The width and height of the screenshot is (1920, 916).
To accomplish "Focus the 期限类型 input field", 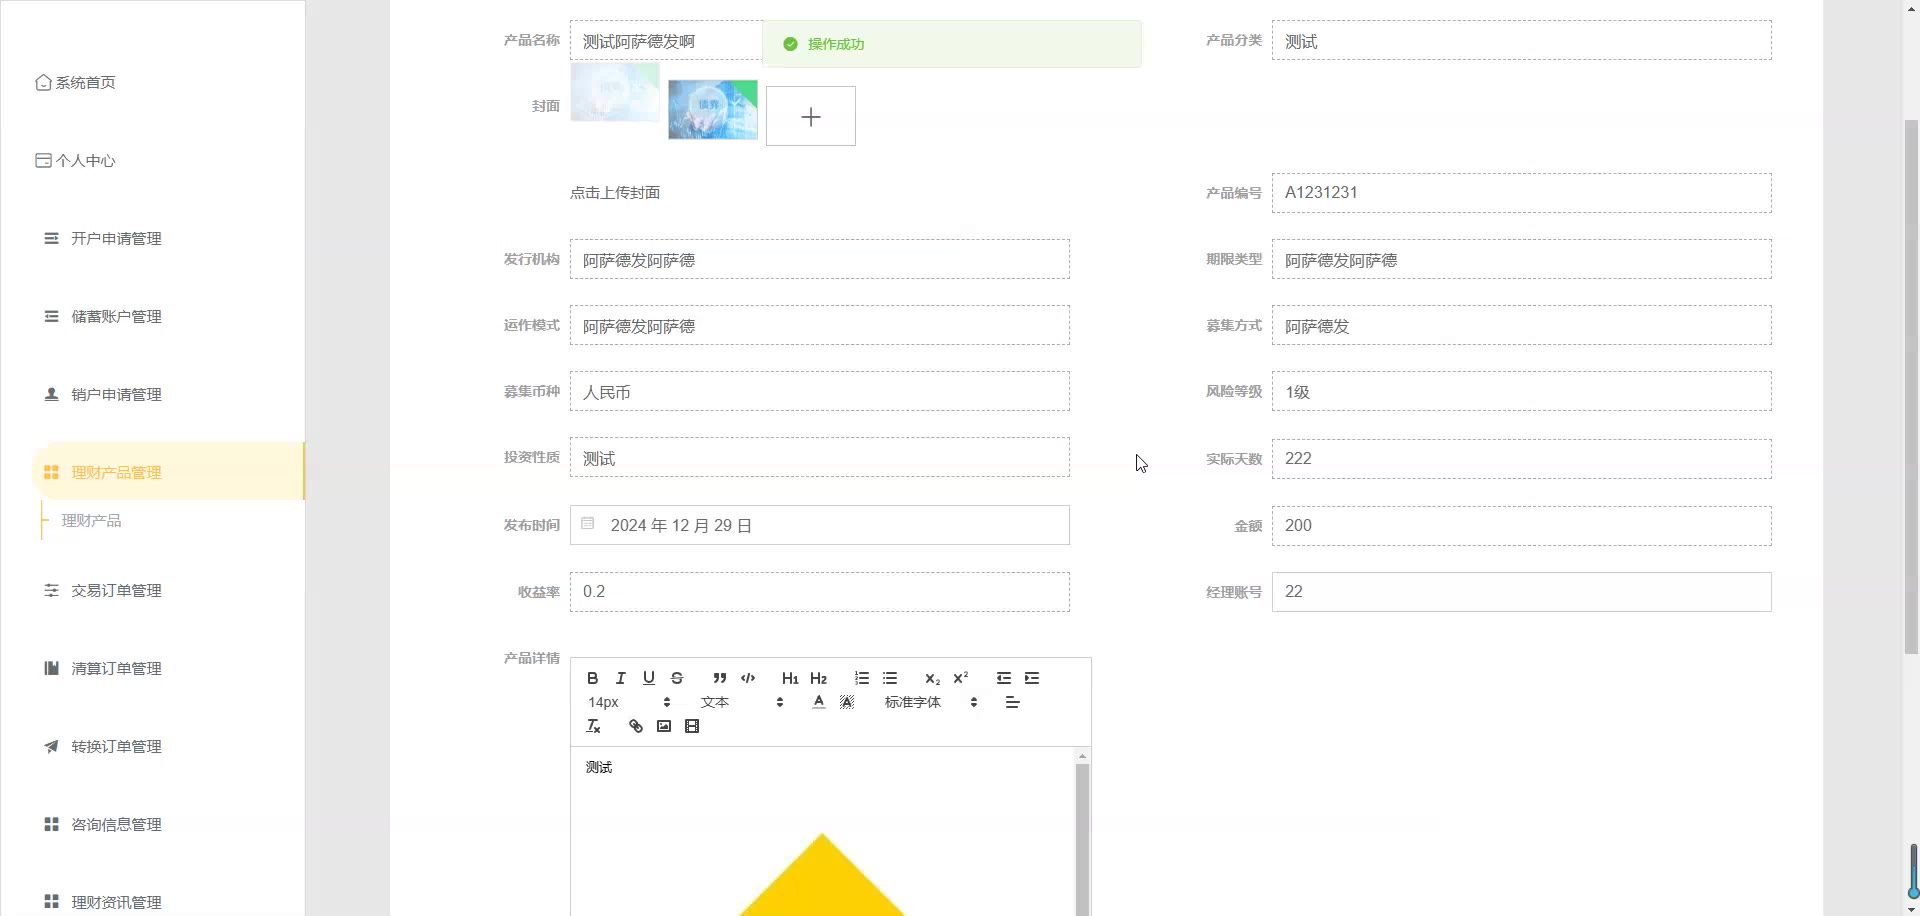I will click(1522, 259).
